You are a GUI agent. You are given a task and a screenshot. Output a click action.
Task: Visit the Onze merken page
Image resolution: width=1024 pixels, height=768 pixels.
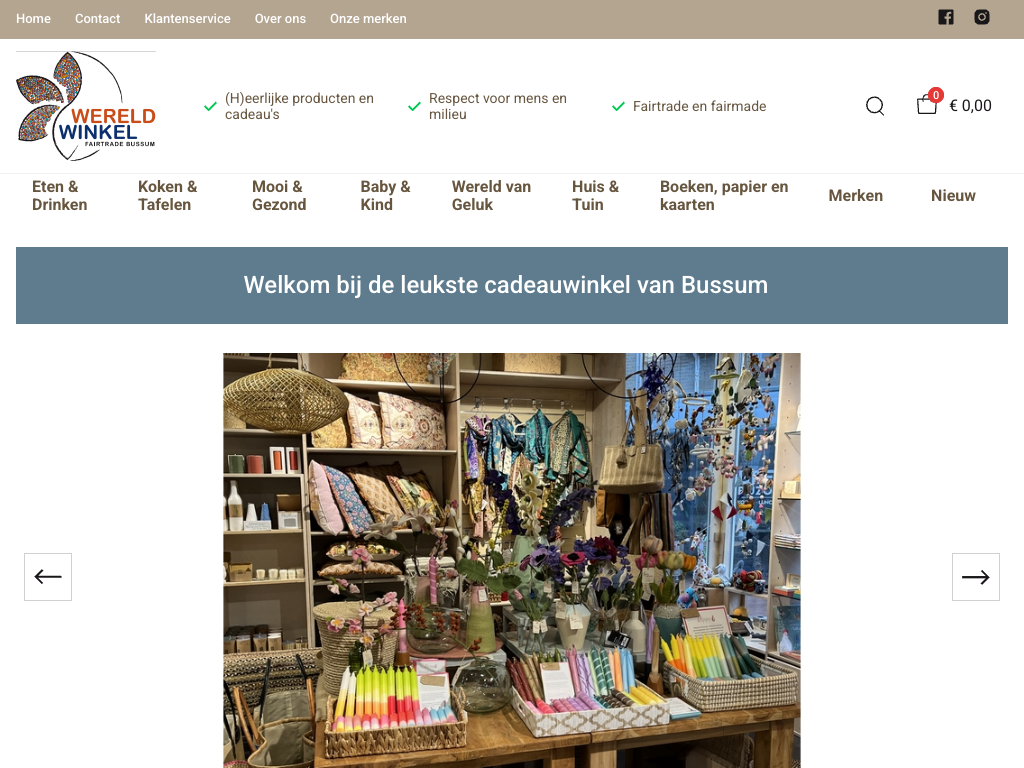pos(368,19)
